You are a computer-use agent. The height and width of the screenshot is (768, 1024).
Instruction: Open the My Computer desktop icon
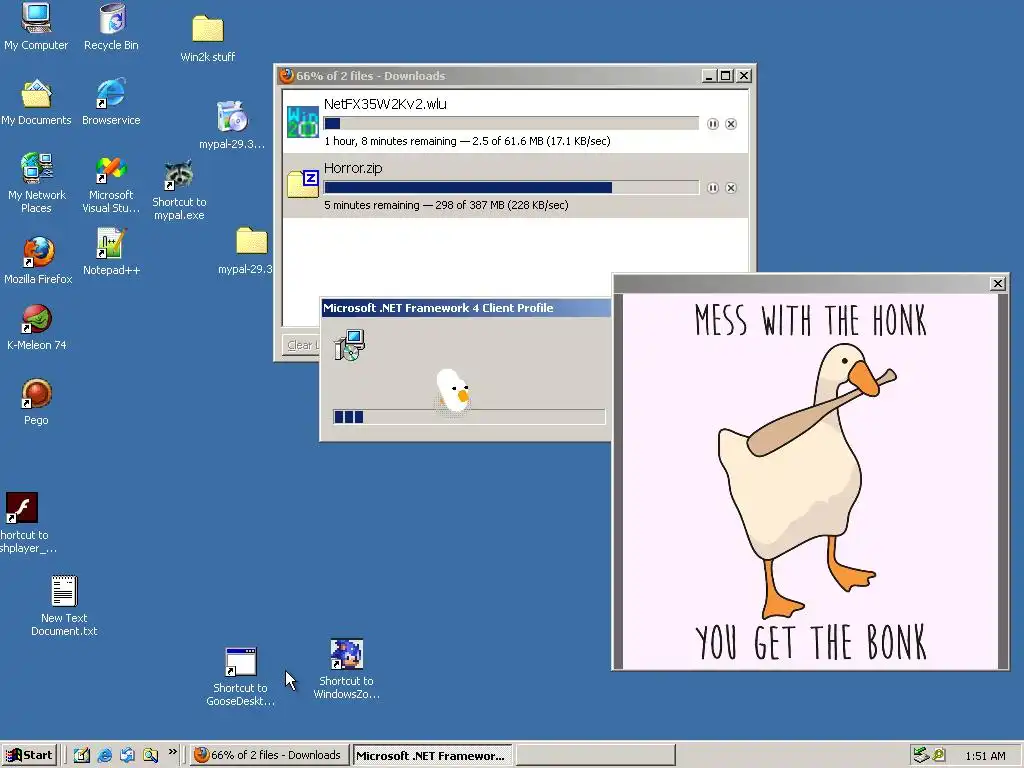pyautogui.click(x=36, y=18)
